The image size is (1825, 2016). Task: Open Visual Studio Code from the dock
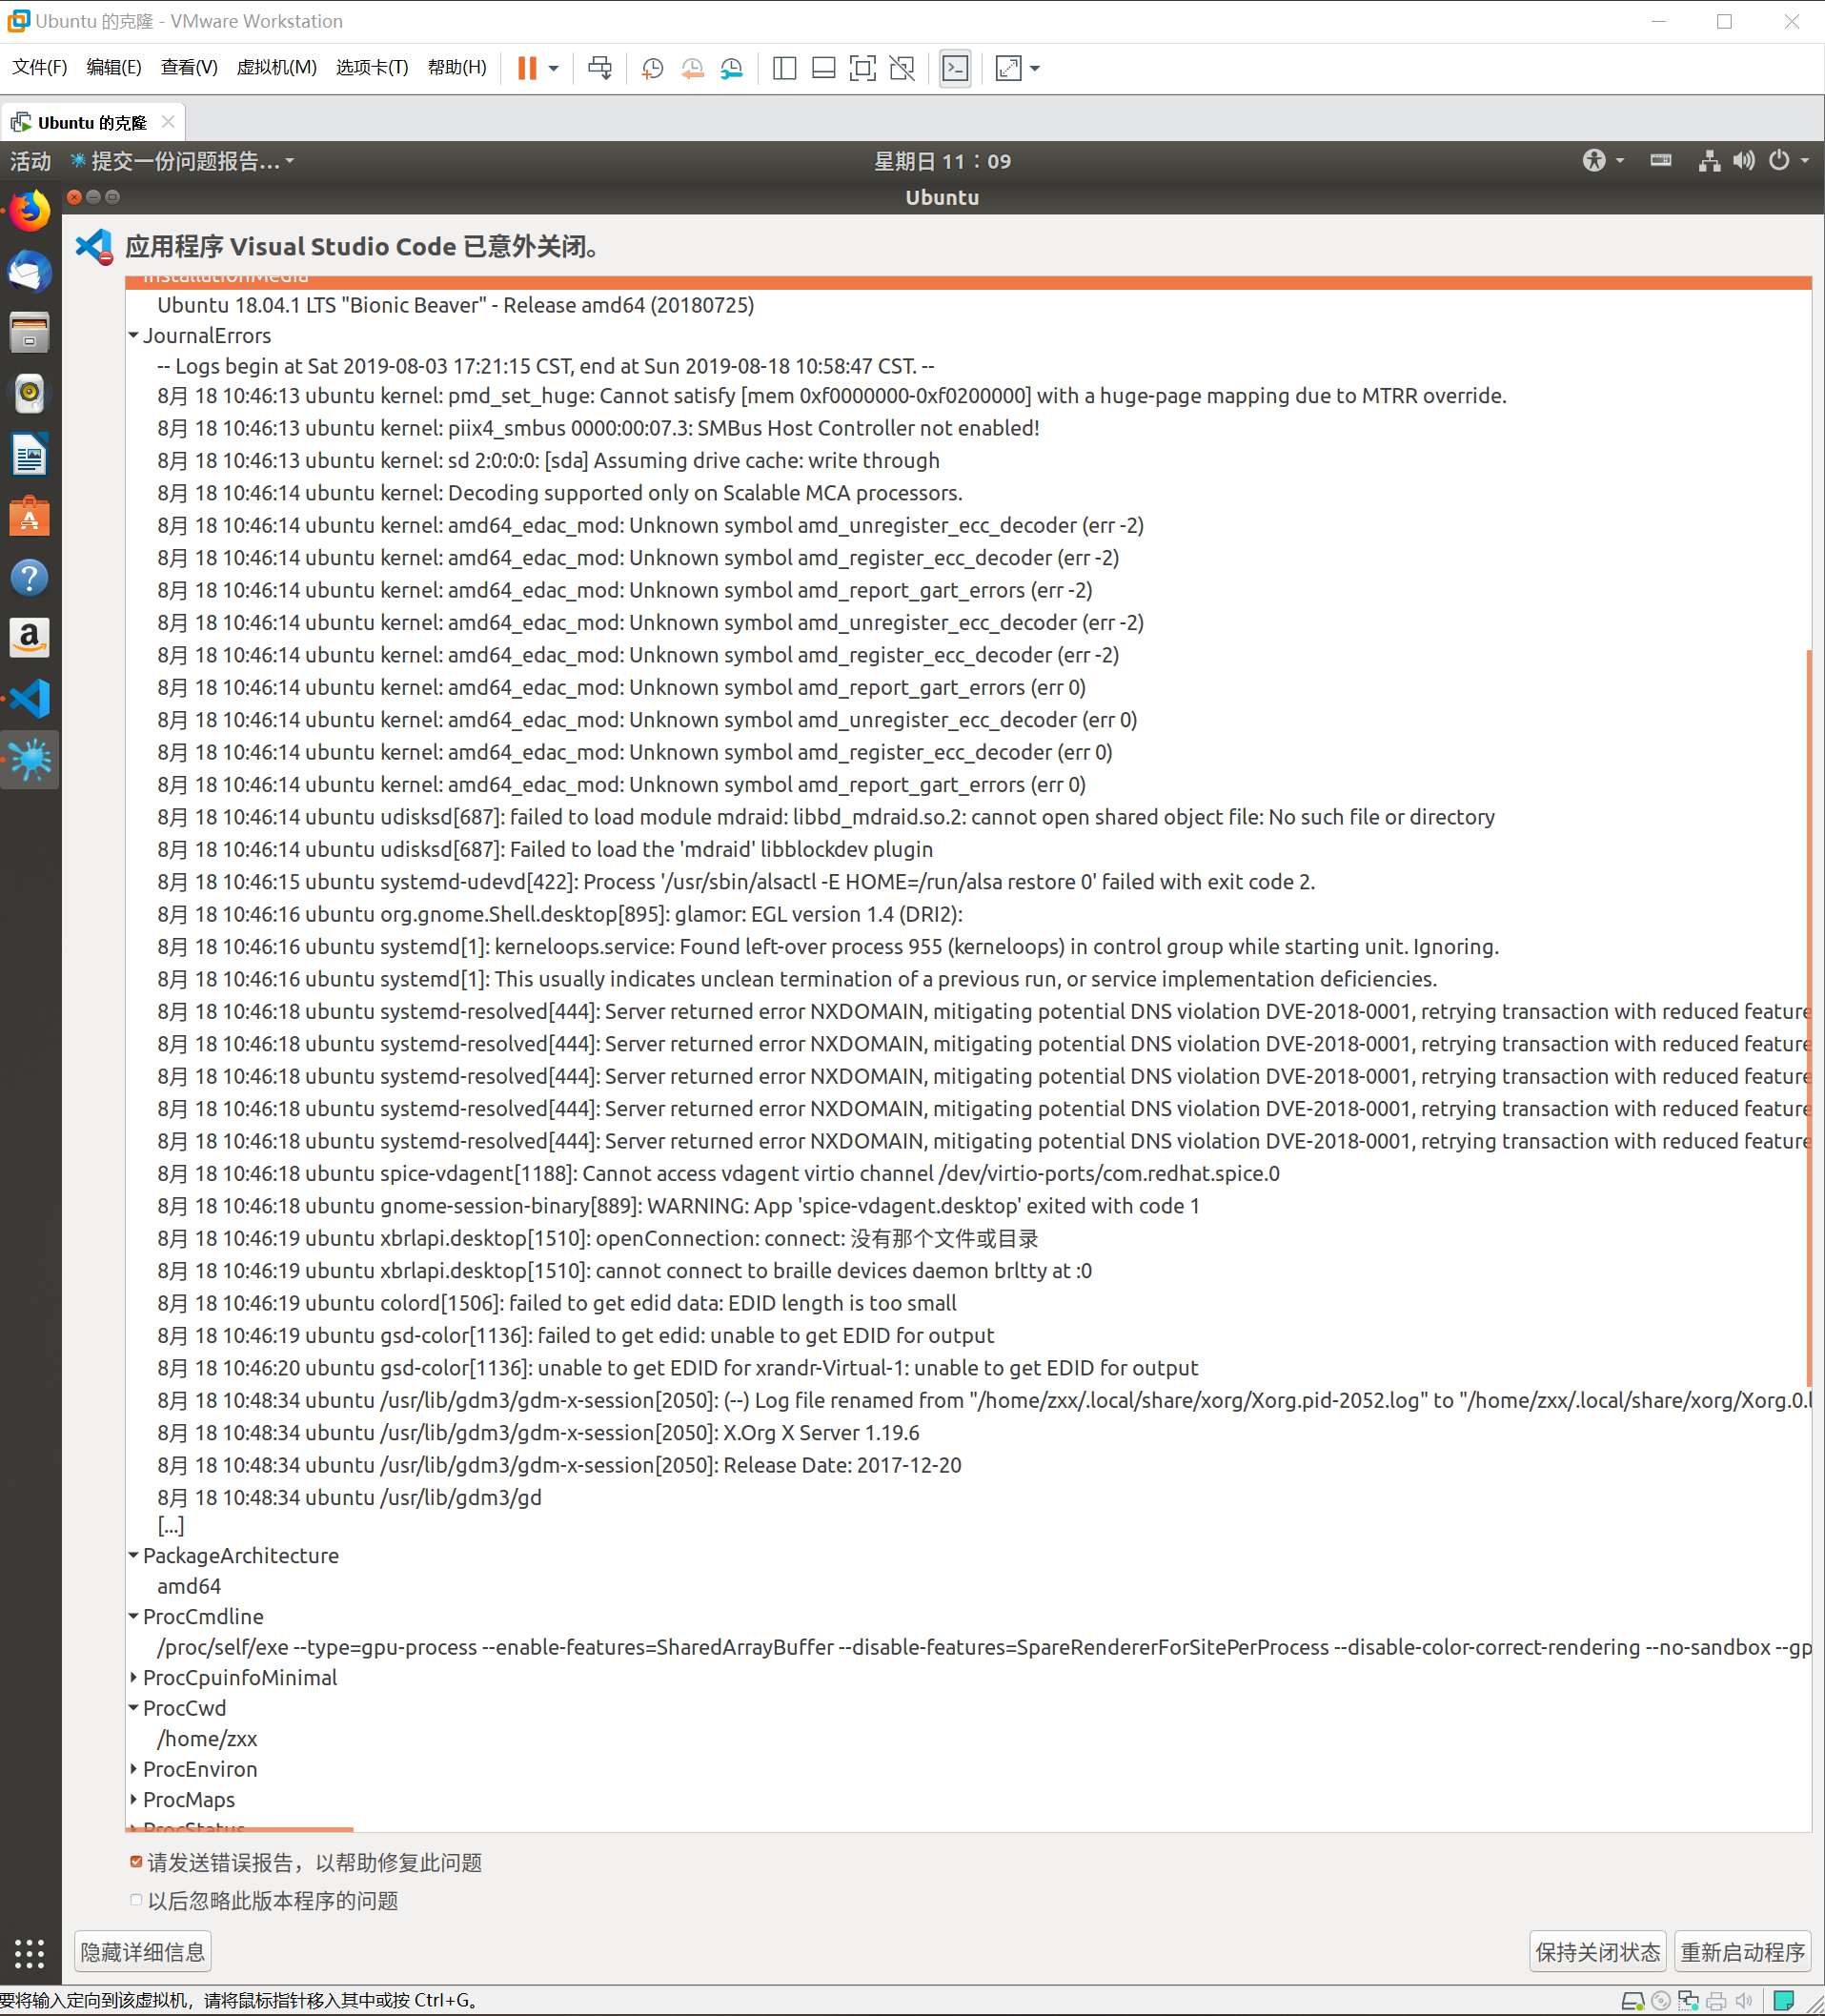click(29, 699)
